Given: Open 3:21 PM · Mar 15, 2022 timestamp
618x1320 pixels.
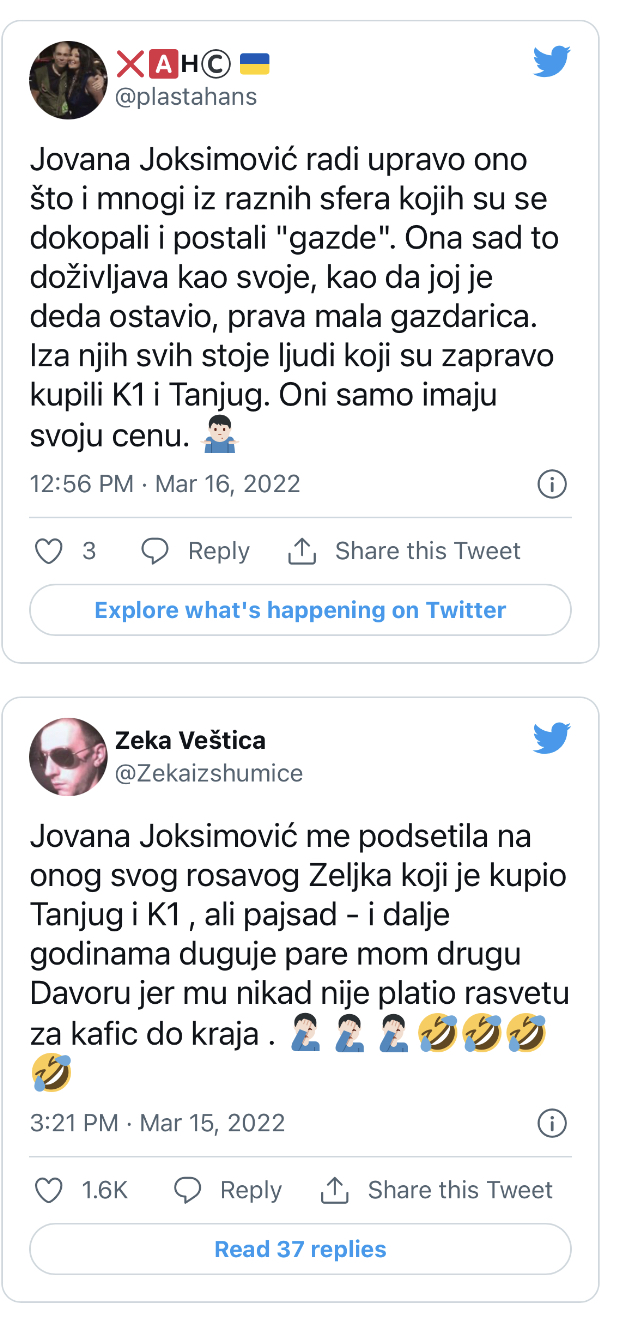Looking at the screenshot, I should click(158, 1123).
